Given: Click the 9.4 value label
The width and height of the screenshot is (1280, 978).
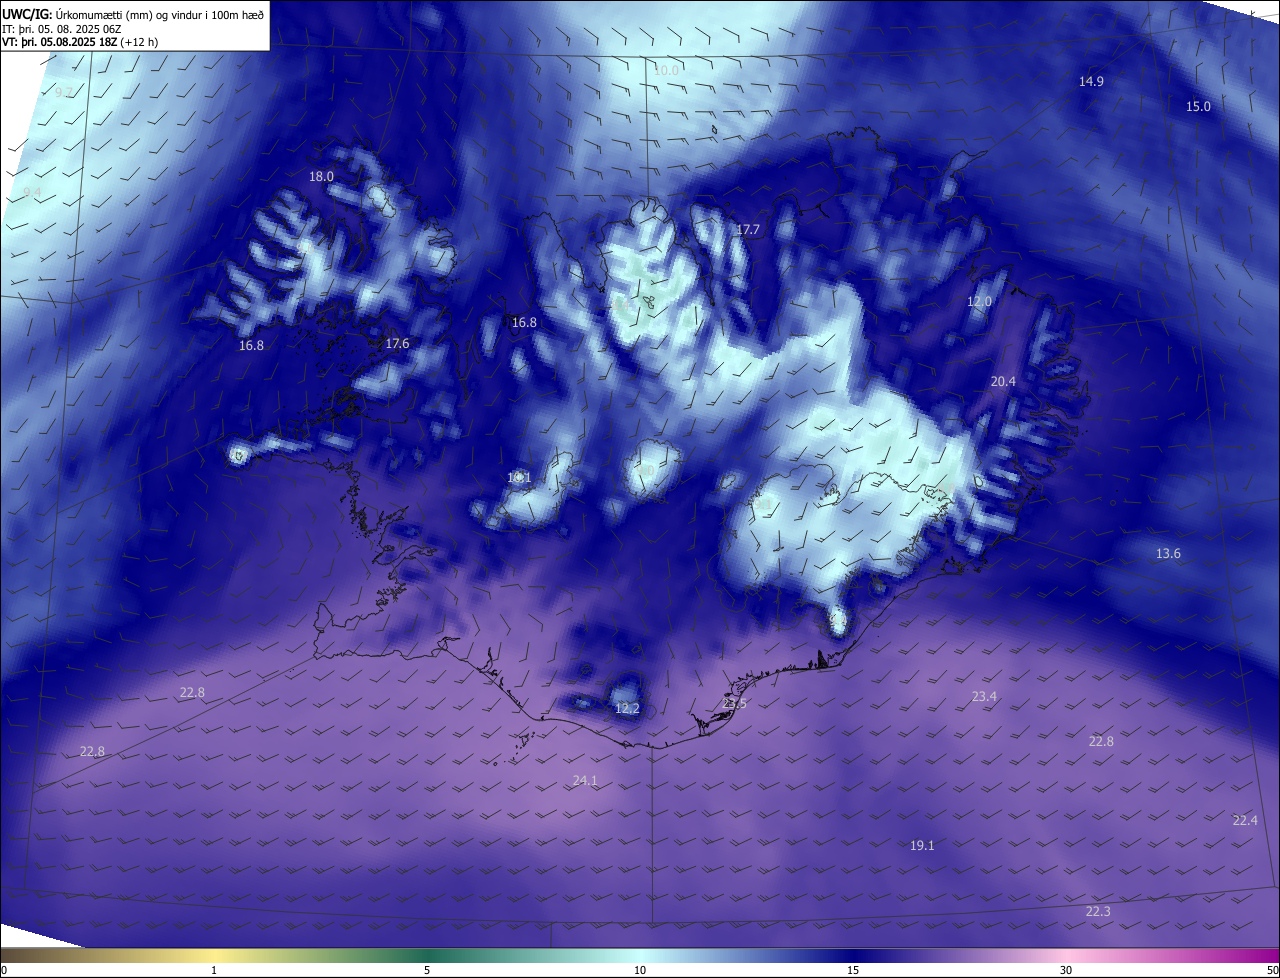Looking at the screenshot, I should (32, 191).
